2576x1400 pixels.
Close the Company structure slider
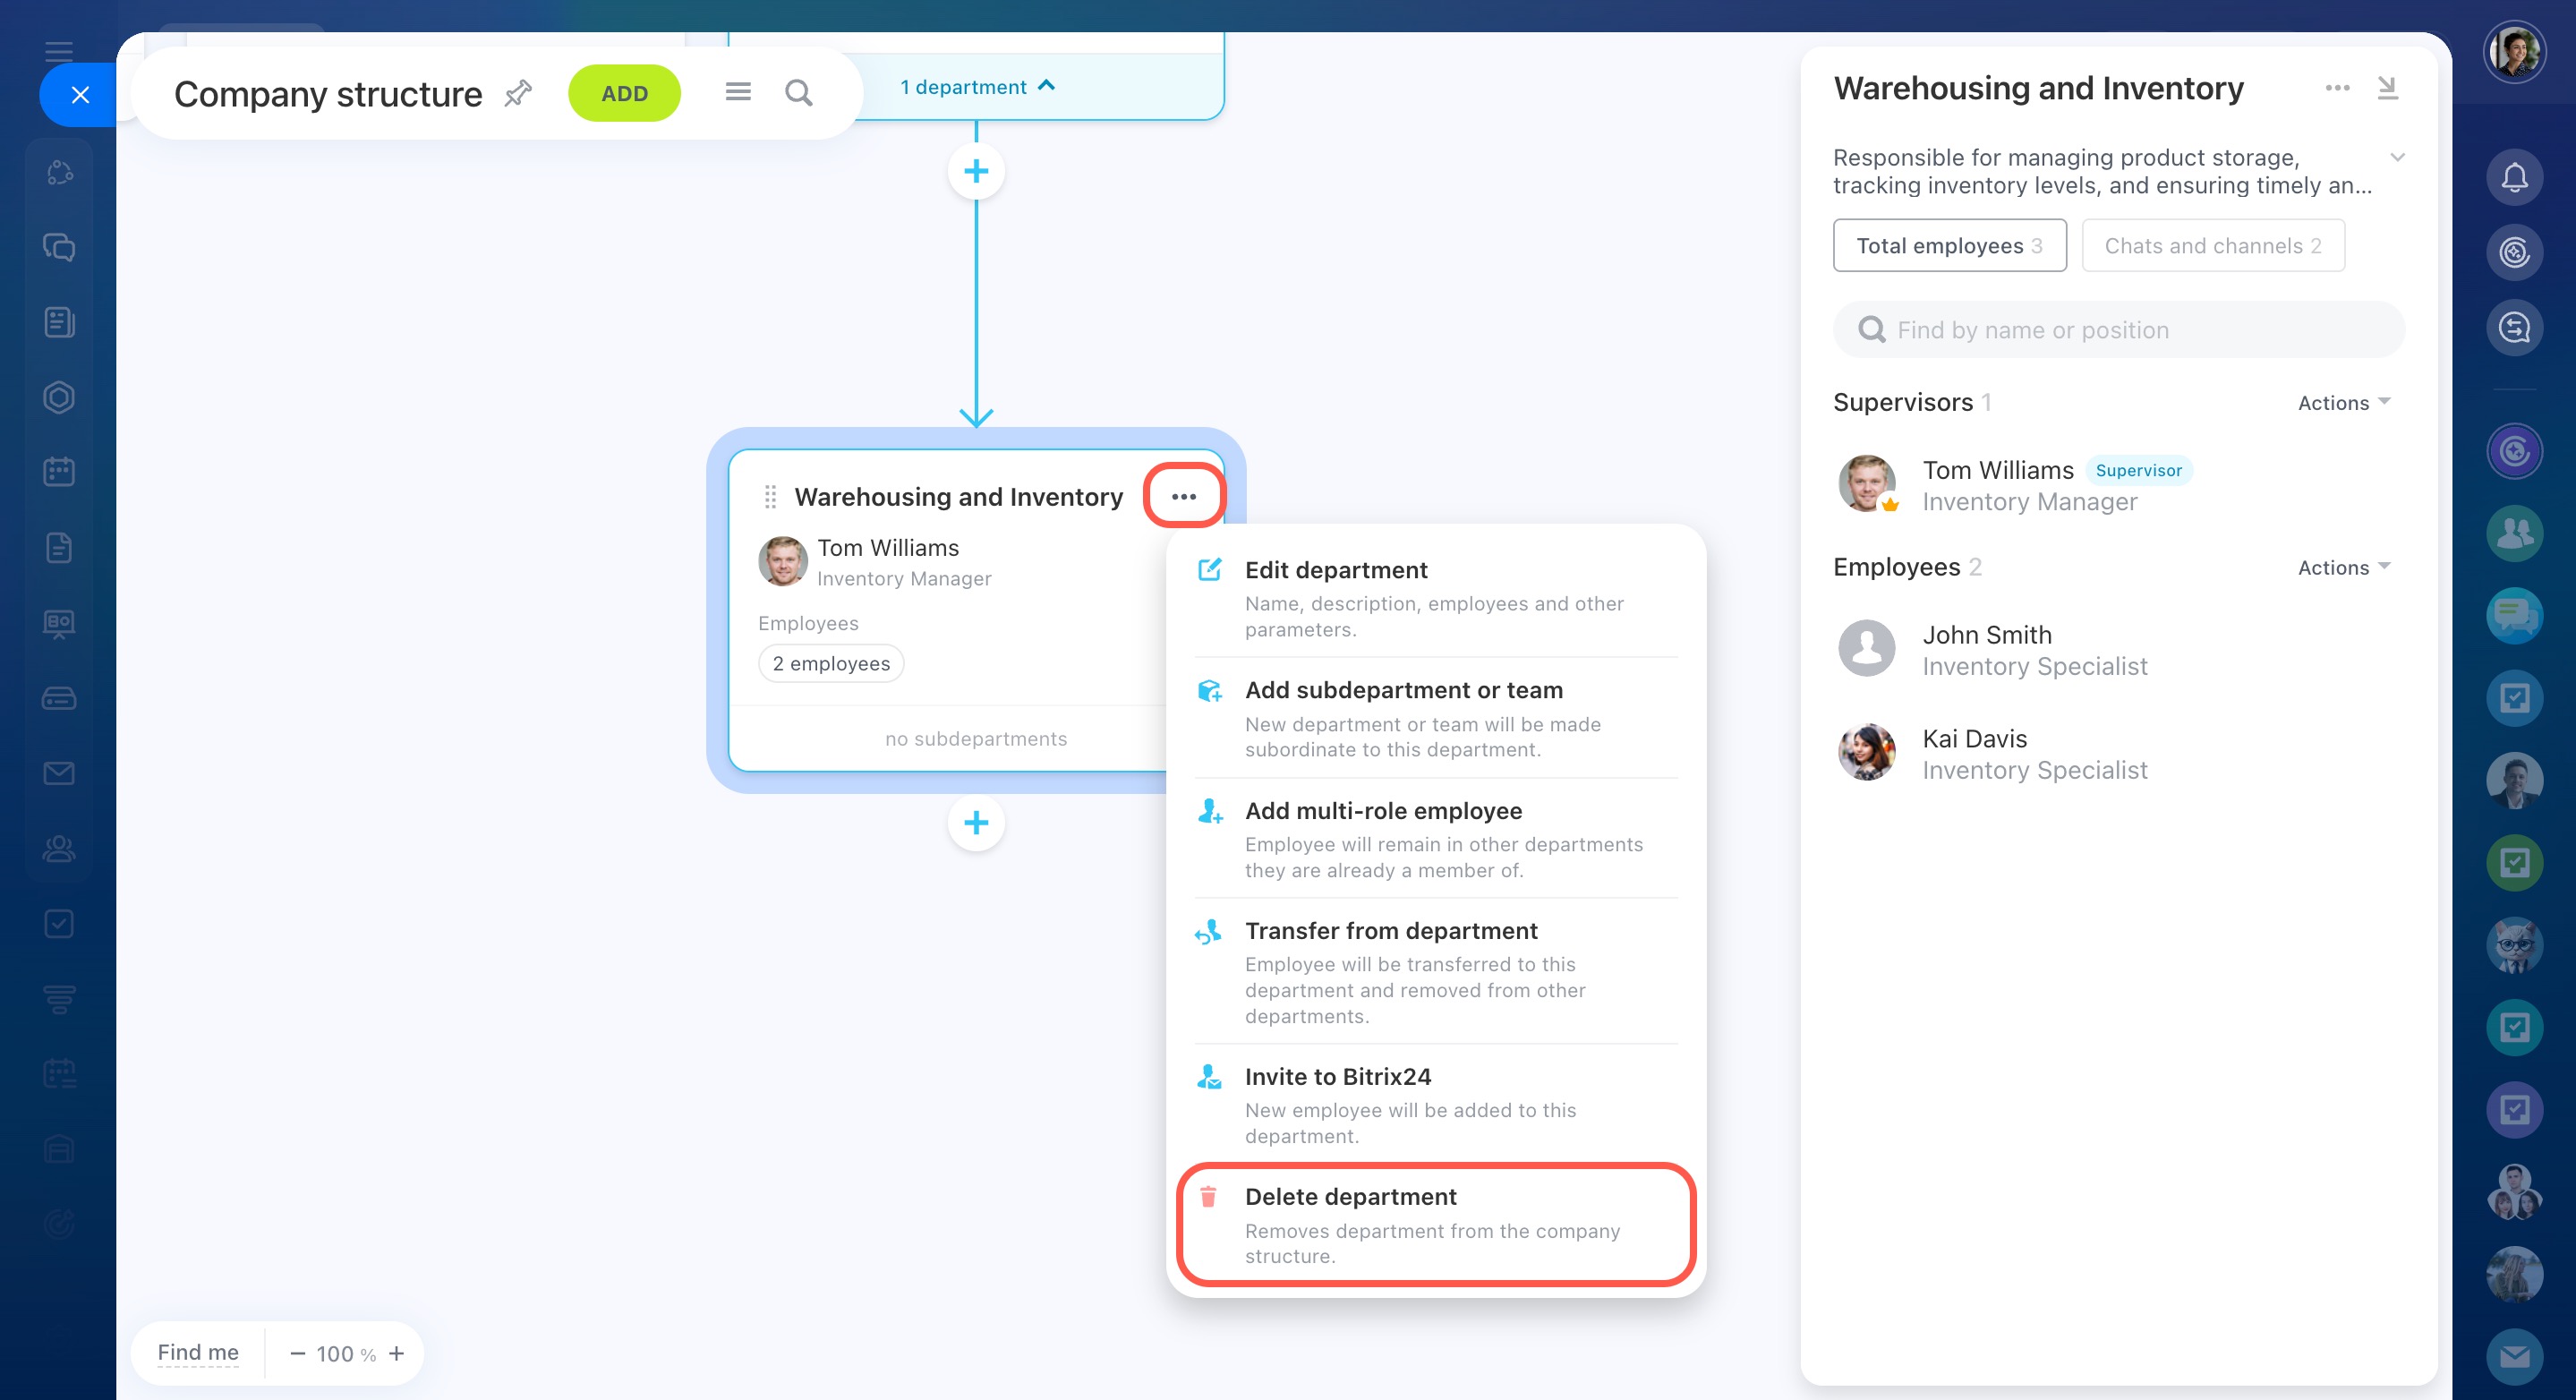[80, 95]
